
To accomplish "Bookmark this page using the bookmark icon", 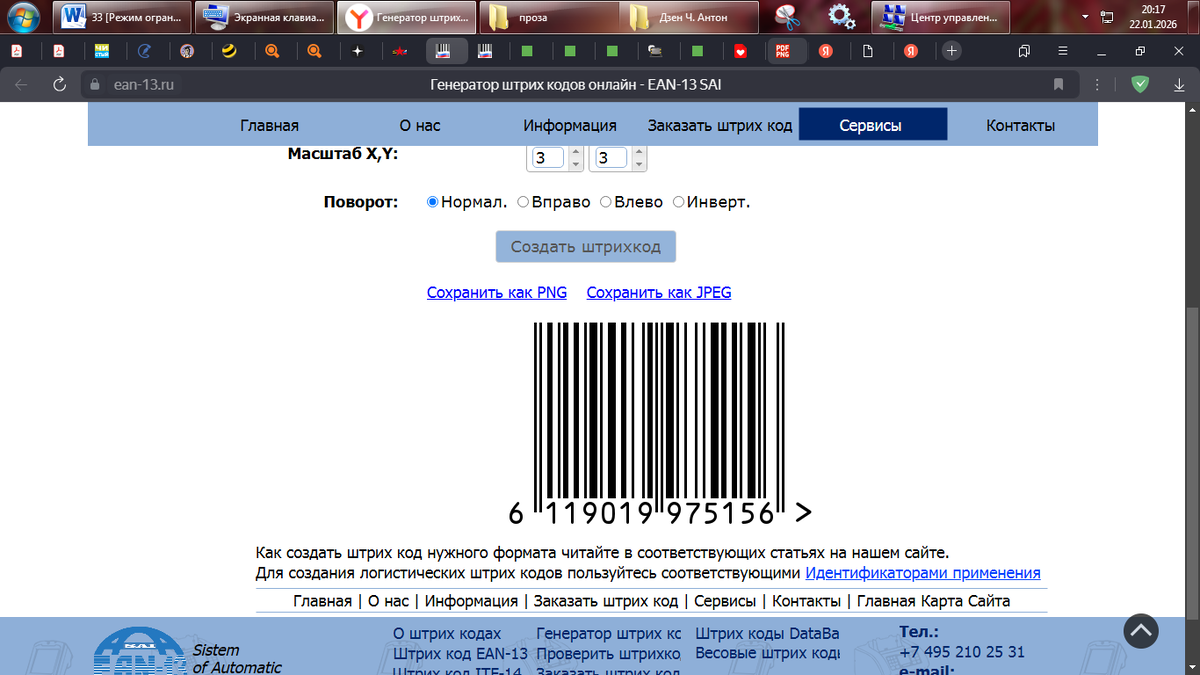I will click(1058, 85).
